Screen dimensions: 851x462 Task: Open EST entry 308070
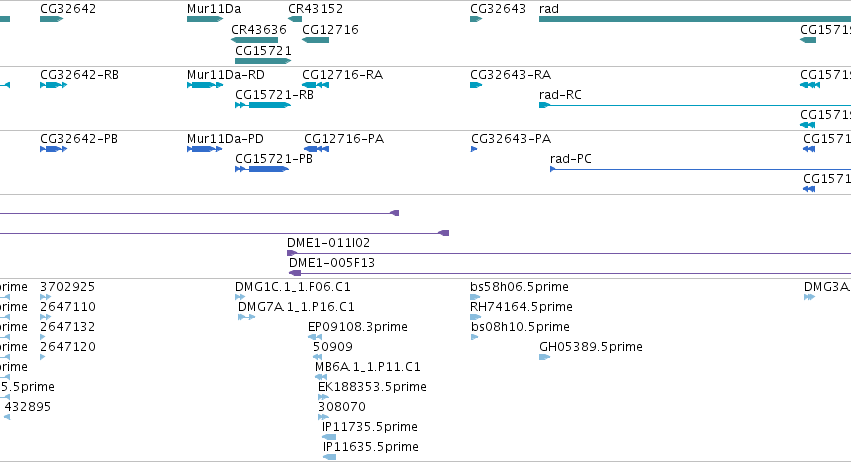click(x=342, y=407)
